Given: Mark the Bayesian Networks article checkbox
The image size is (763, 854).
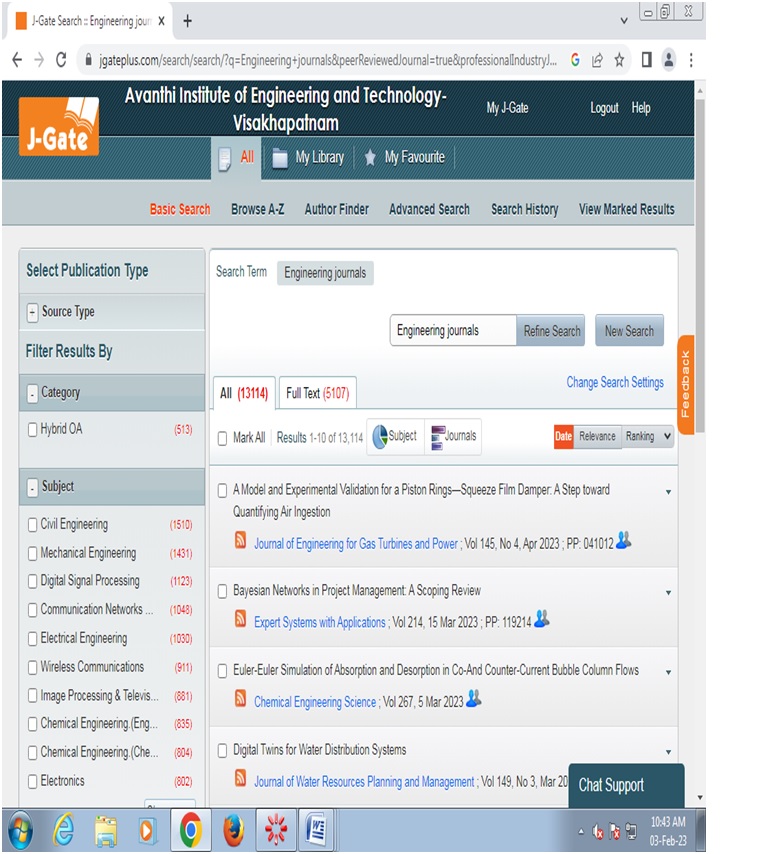Looking at the screenshot, I should [222, 591].
